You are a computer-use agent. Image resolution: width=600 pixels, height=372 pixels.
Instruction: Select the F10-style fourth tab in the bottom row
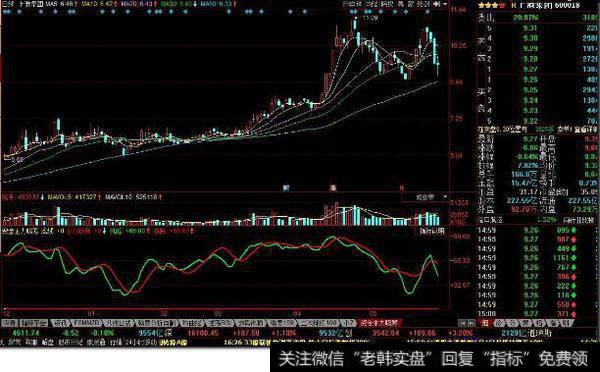point(86,323)
